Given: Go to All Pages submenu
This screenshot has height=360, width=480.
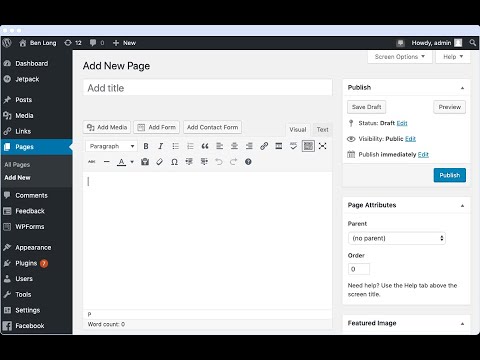Looking at the screenshot, I should tap(17, 164).
